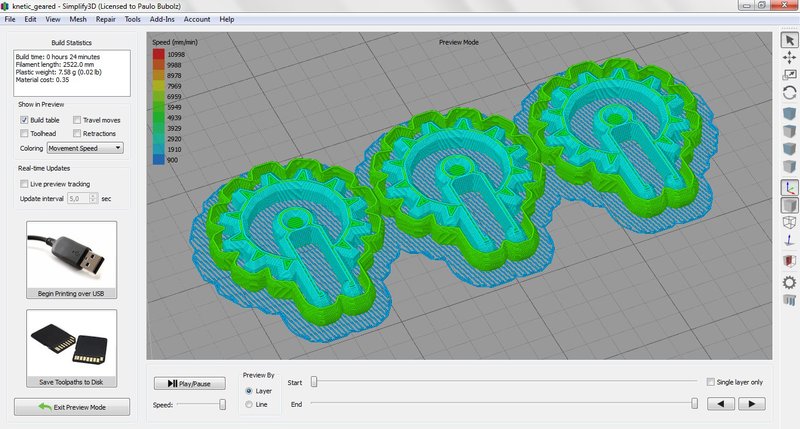Enable Travel moves in preview

click(x=77, y=120)
